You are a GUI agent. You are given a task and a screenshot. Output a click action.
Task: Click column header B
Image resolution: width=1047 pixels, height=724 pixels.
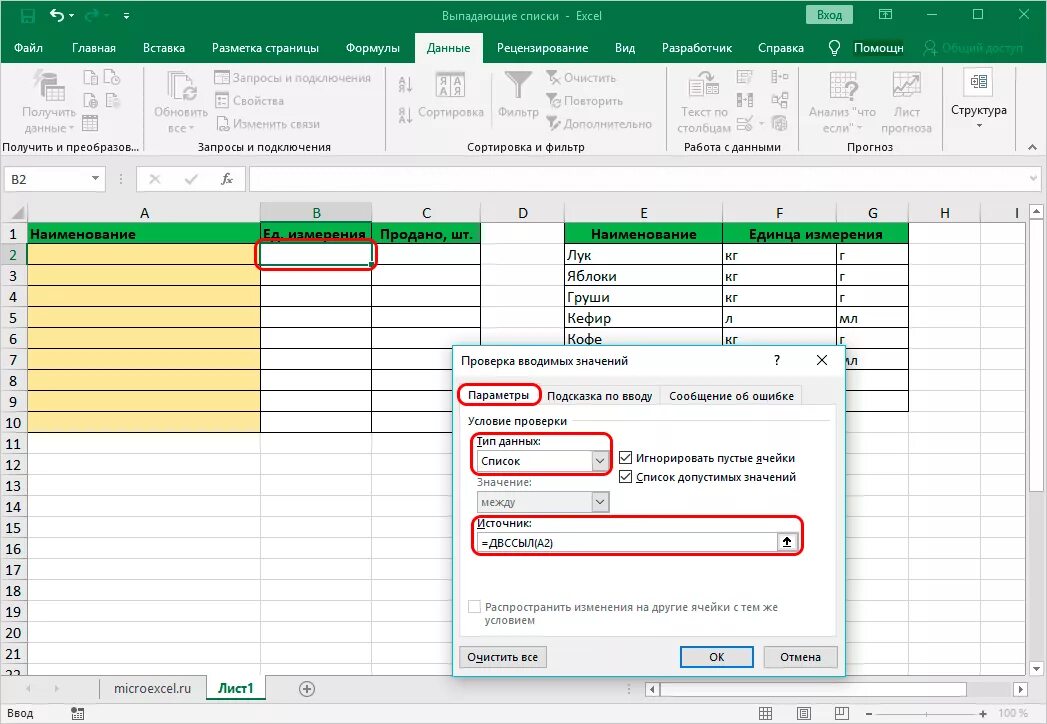(x=316, y=212)
